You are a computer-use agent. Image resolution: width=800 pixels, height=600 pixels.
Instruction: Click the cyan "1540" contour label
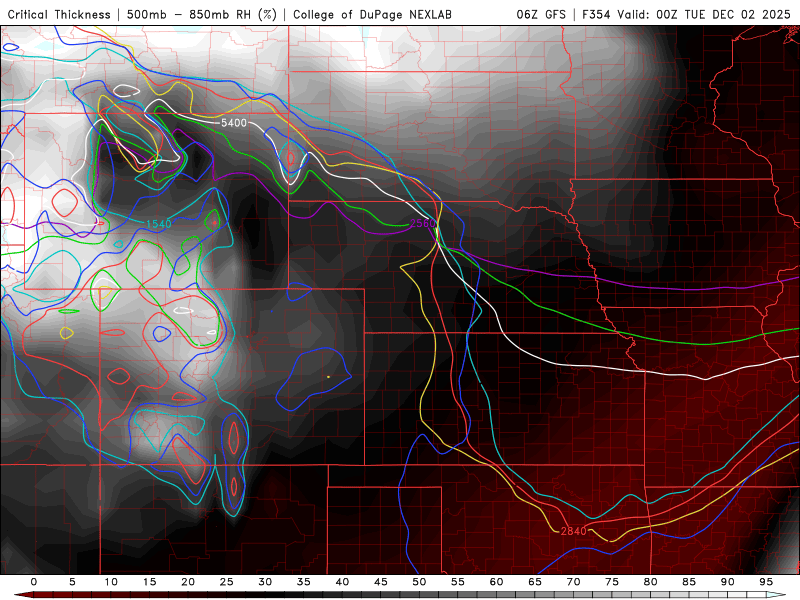click(x=159, y=224)
